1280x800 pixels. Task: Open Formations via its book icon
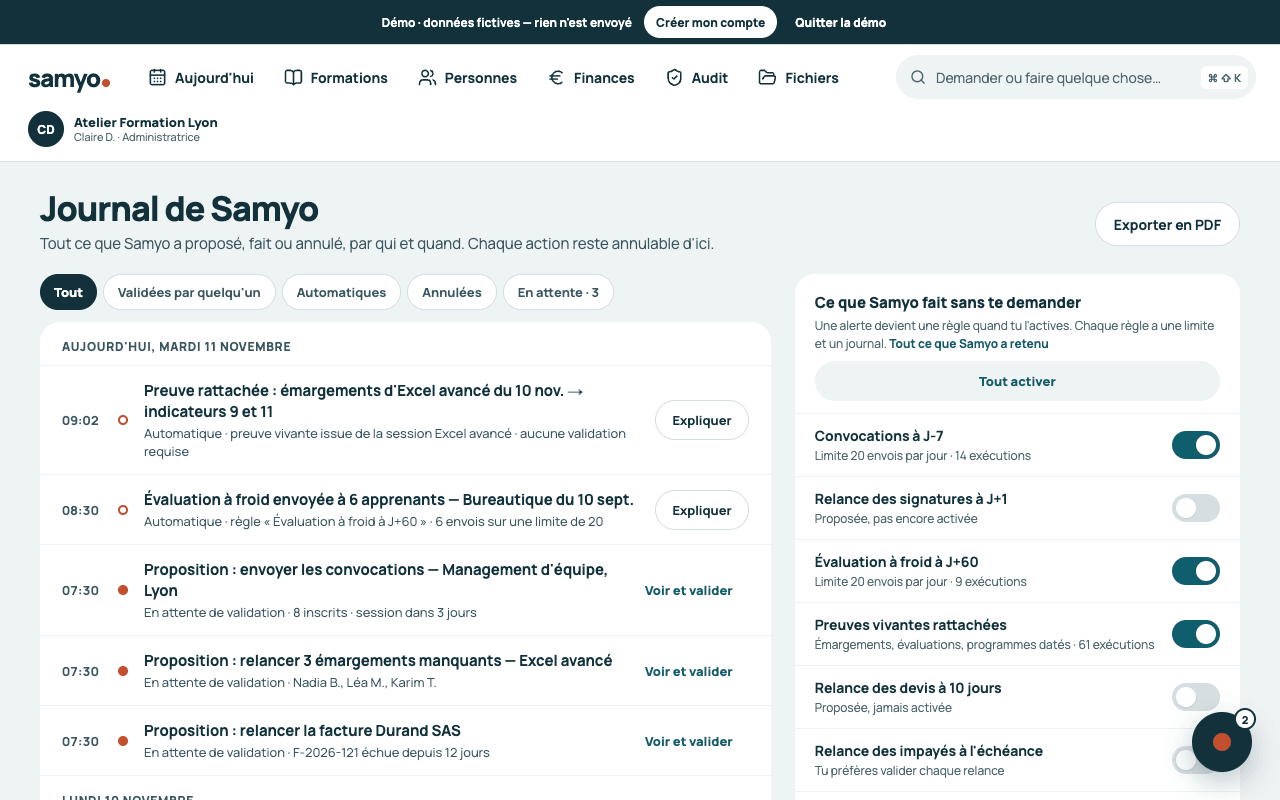coord(293,77)
